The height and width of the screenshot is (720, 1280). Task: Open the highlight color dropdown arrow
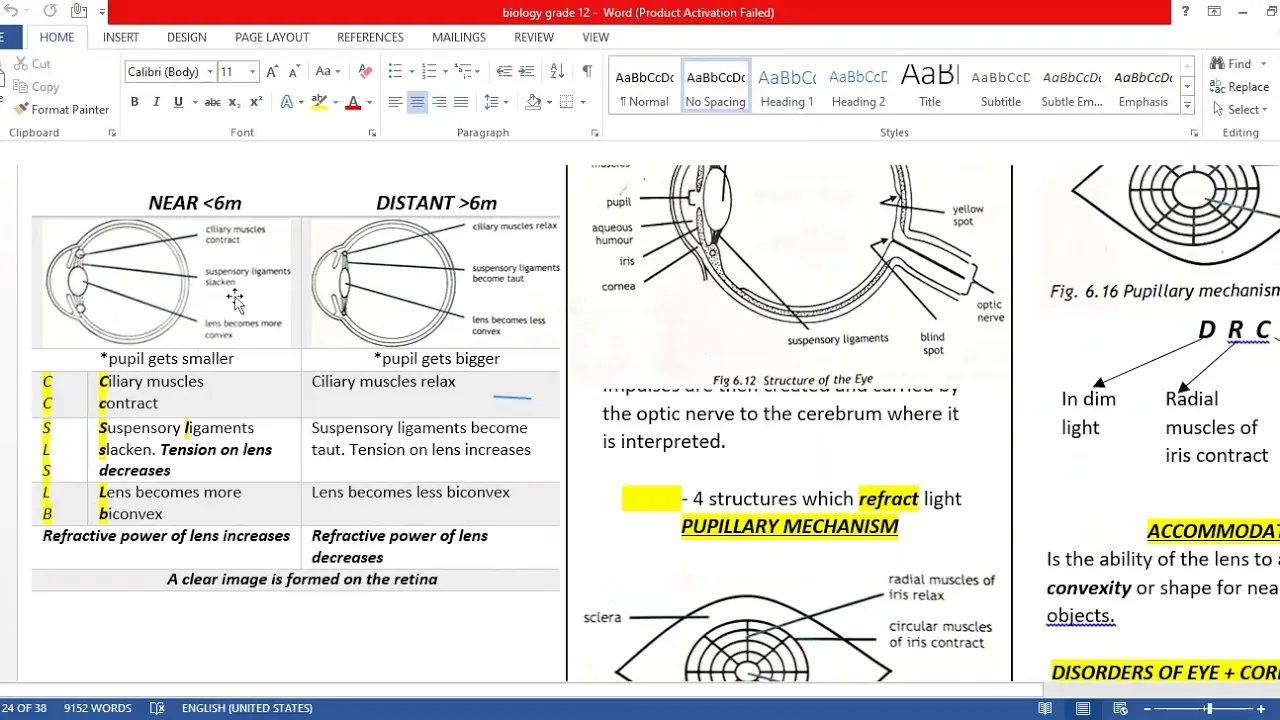(x=335, y=102)
